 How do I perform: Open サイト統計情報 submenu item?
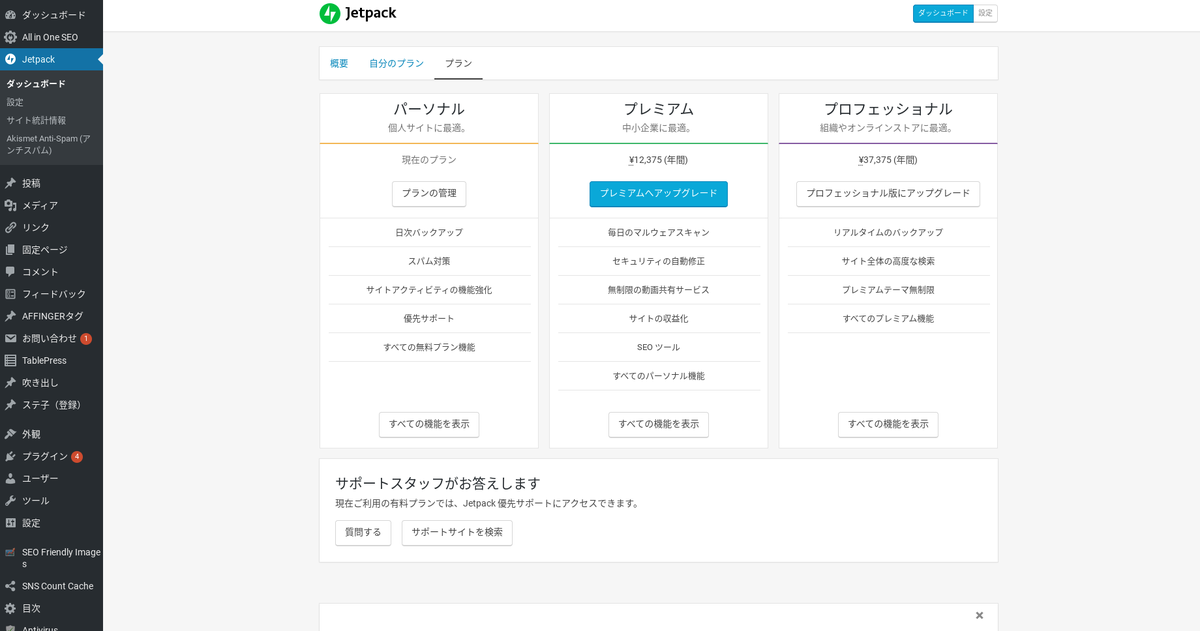point(36,120)
